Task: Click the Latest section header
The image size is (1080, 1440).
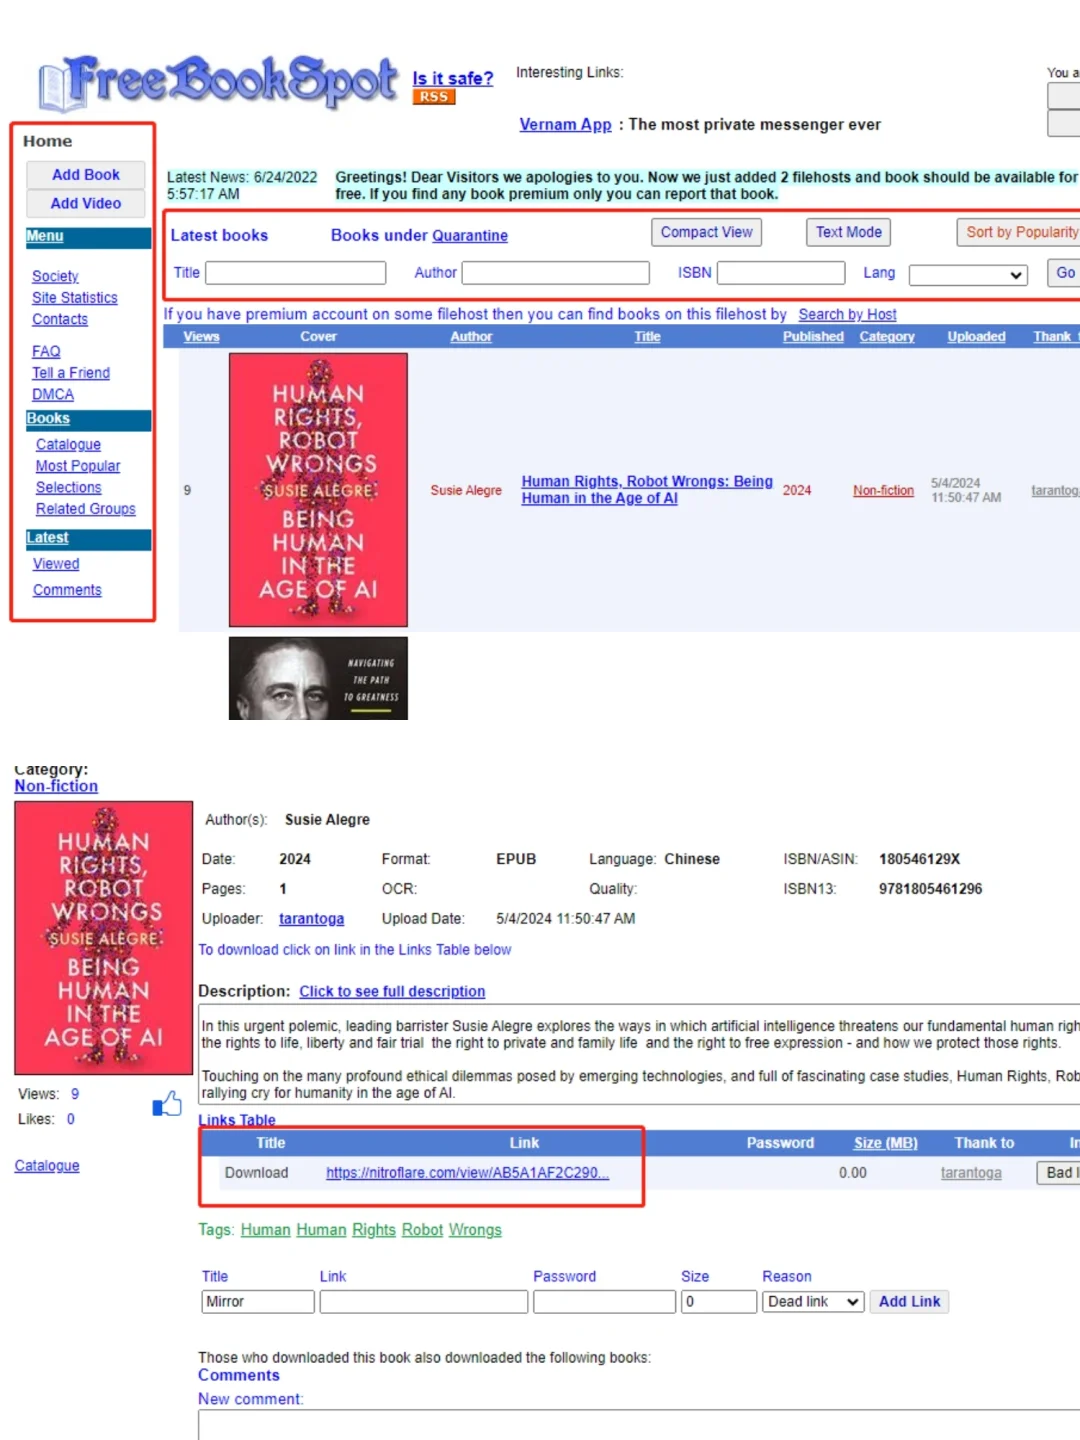Action: 88,538
